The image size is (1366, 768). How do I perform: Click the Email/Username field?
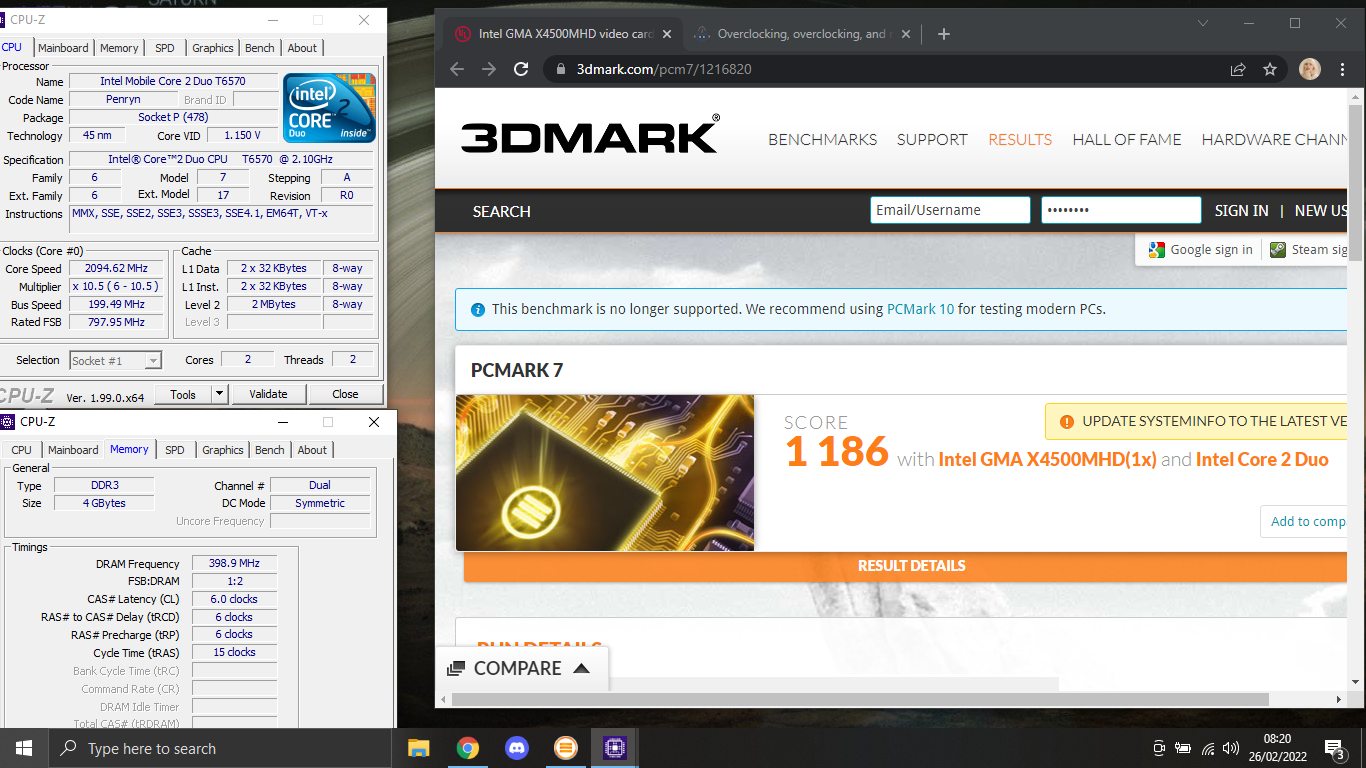[x=950, y=210]
